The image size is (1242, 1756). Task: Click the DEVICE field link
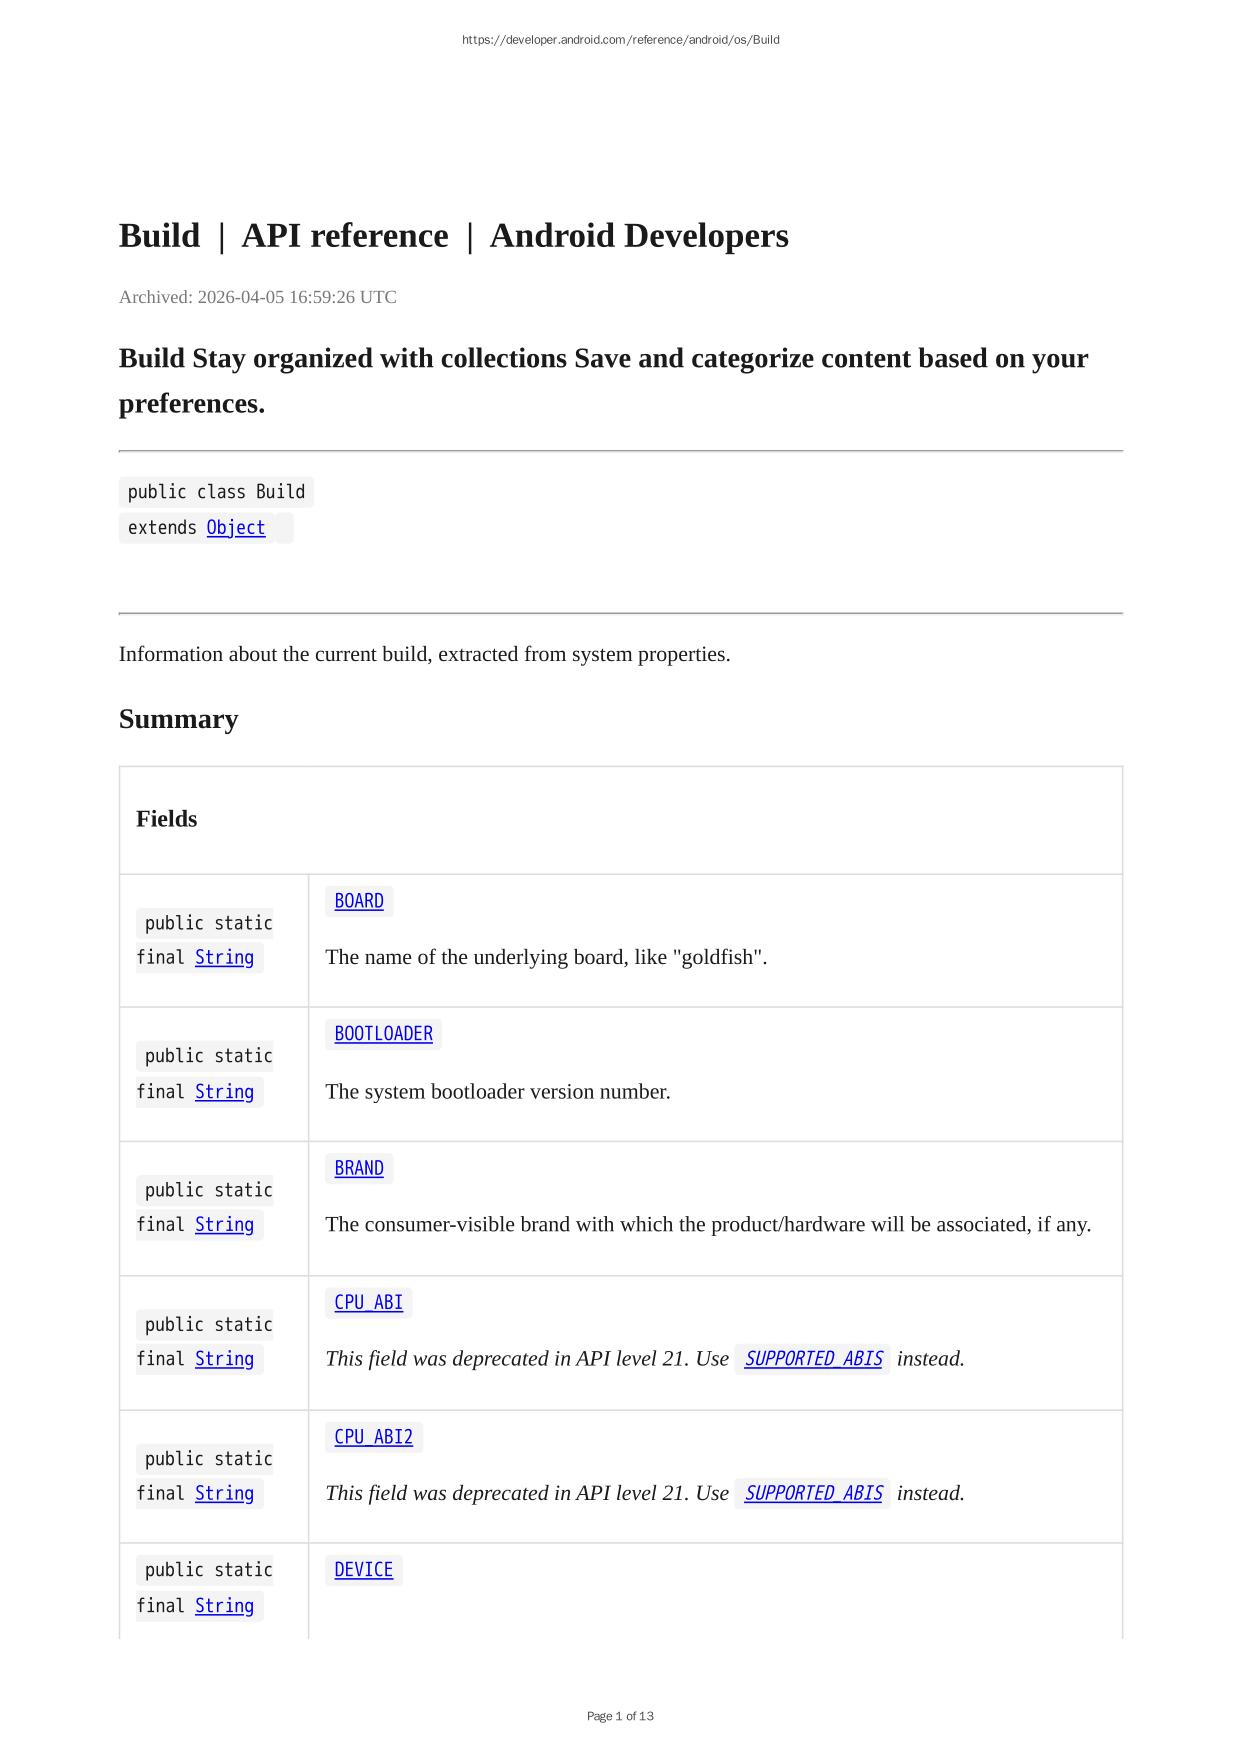coord(363,1570)
